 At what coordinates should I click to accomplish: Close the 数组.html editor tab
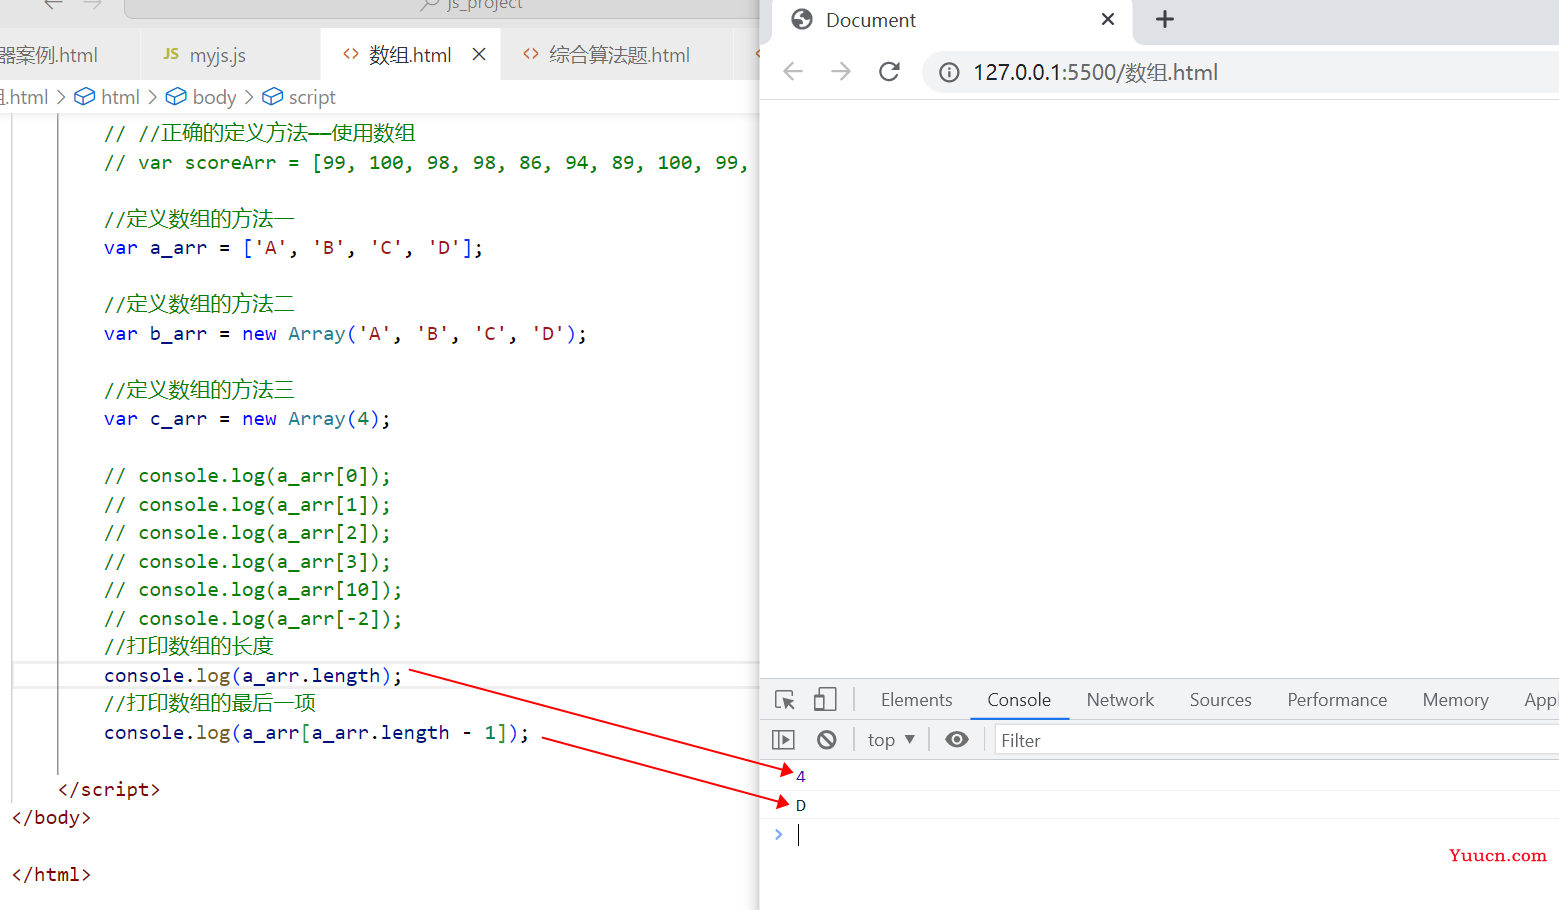coord(479,55)
